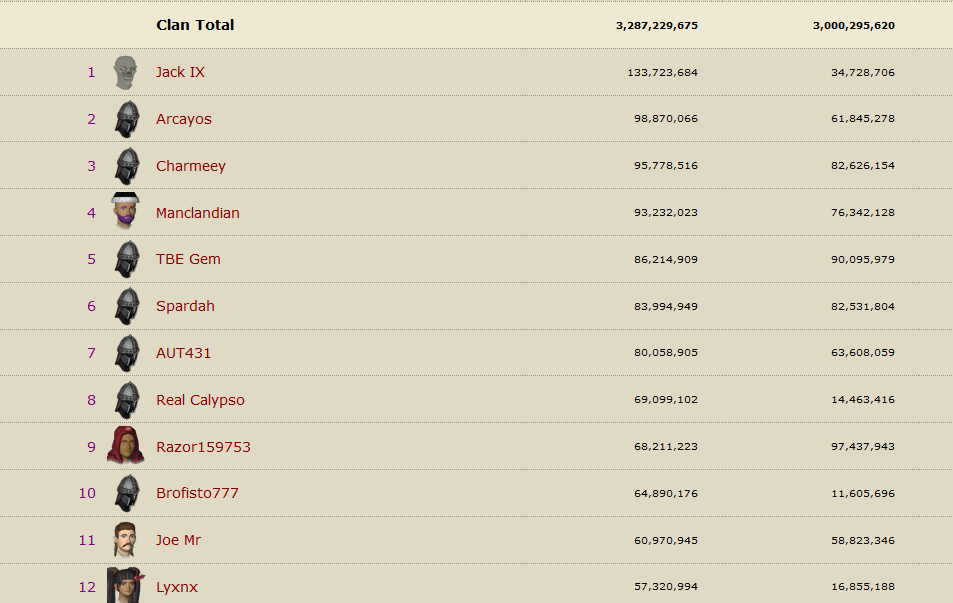Click the helmet avatar next to Spardah
This screenshot has width=953, height=603.
(x=126, y=306)
